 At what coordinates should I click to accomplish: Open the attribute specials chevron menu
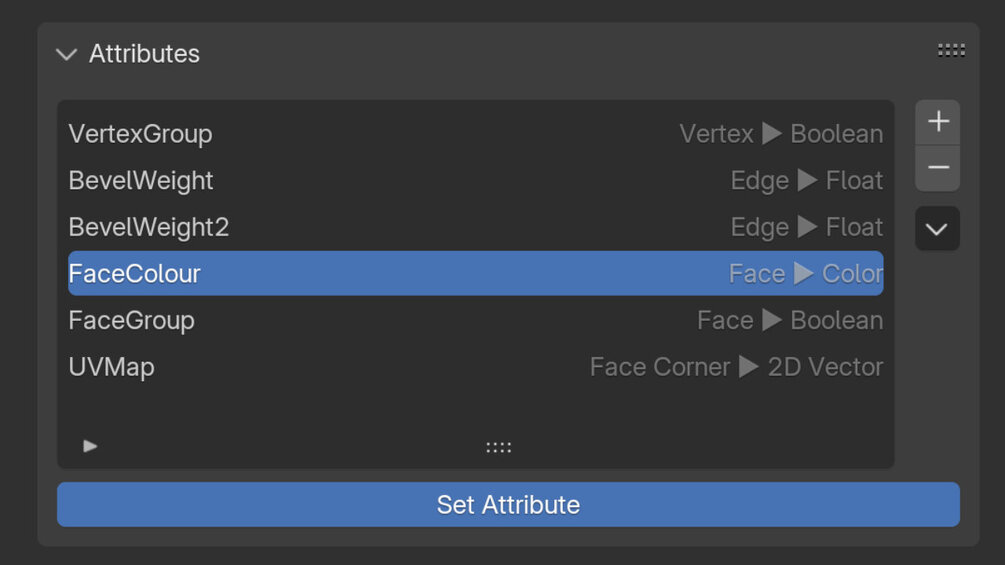(x=937, y=229)
